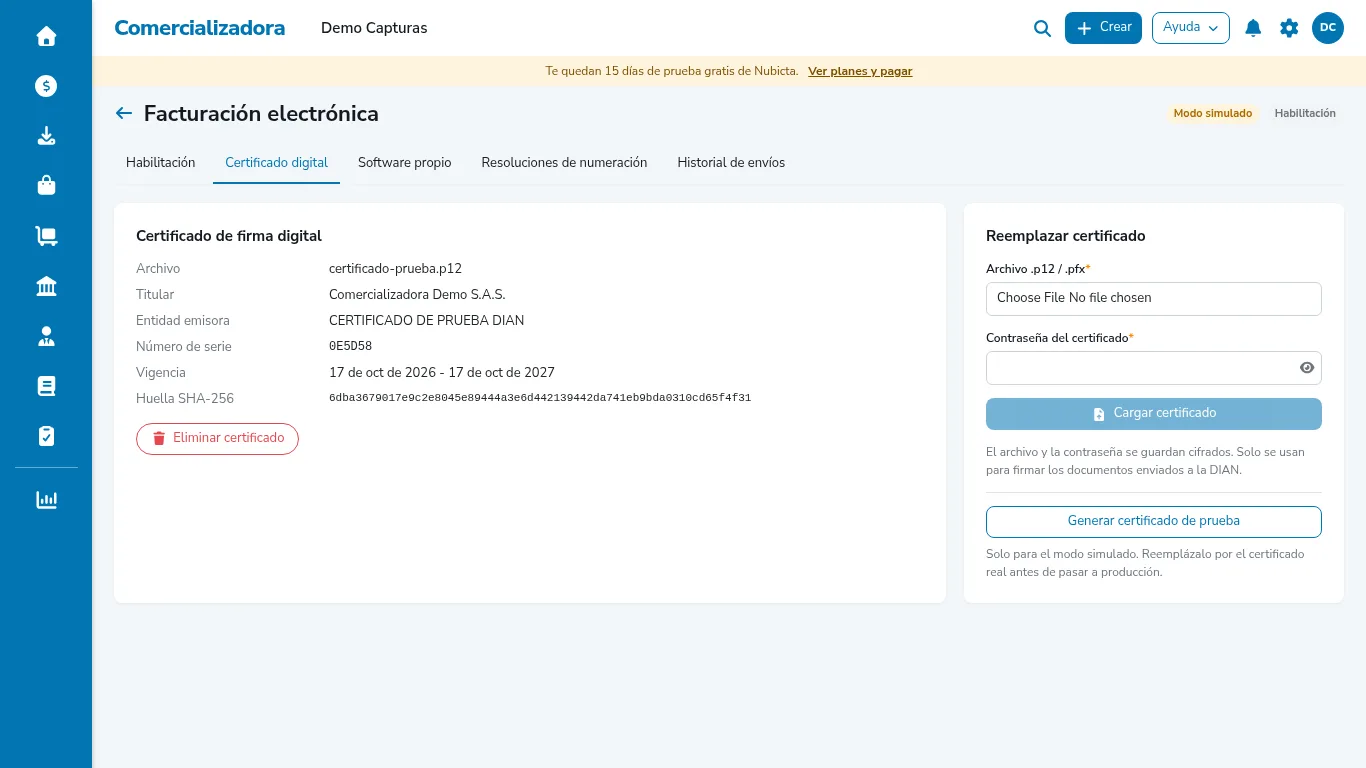Click the certificado-prueba.p12 file name
Screen dimensions: 1366x768
[x=395, y=269]
